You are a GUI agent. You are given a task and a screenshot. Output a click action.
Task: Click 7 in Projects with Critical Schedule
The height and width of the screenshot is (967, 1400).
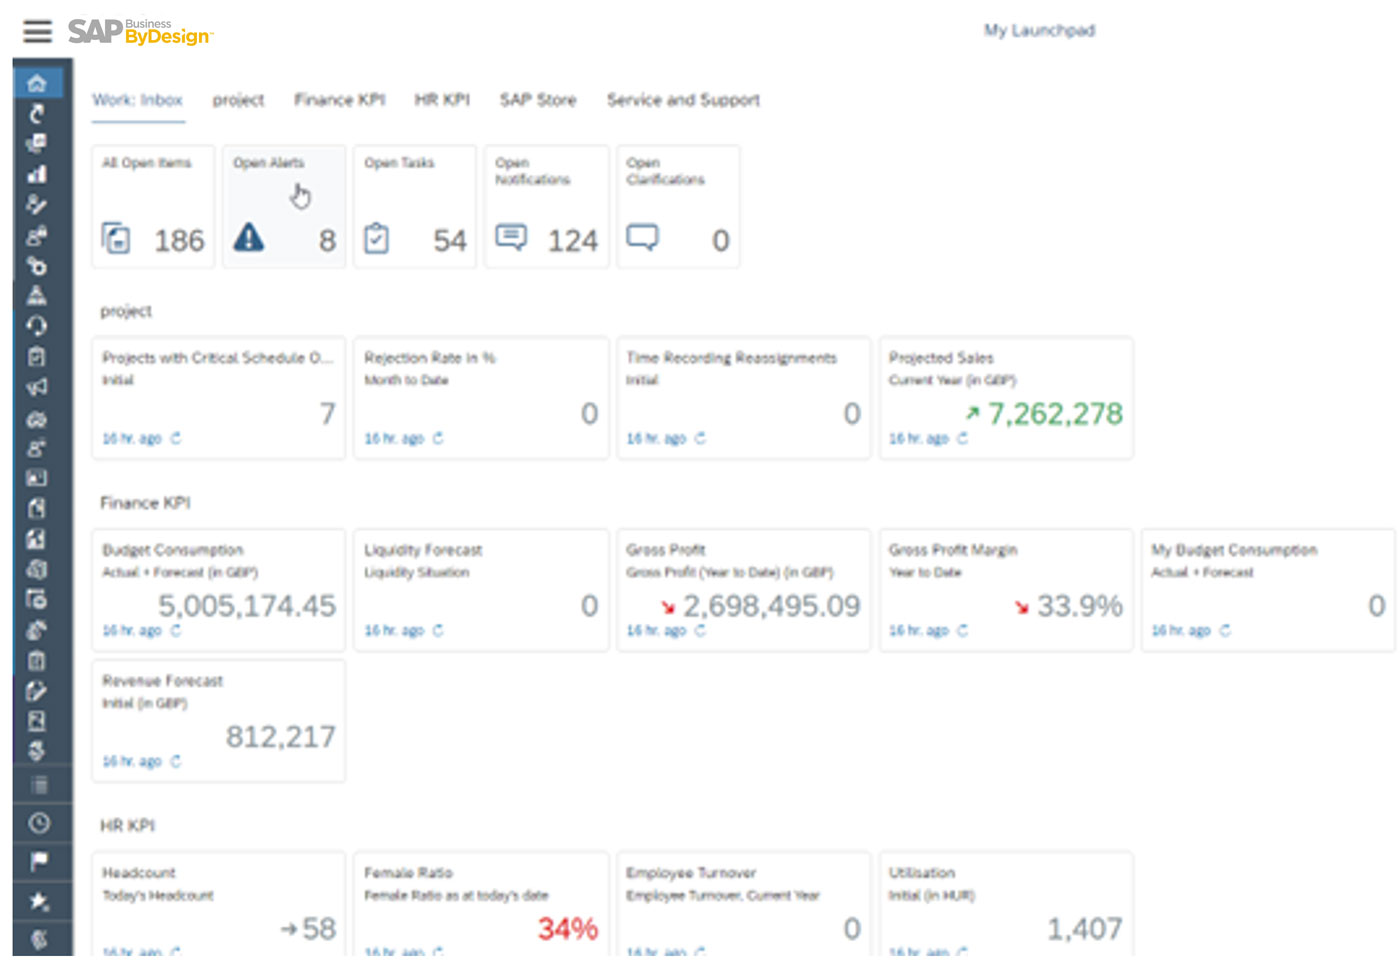coord(328,413)
